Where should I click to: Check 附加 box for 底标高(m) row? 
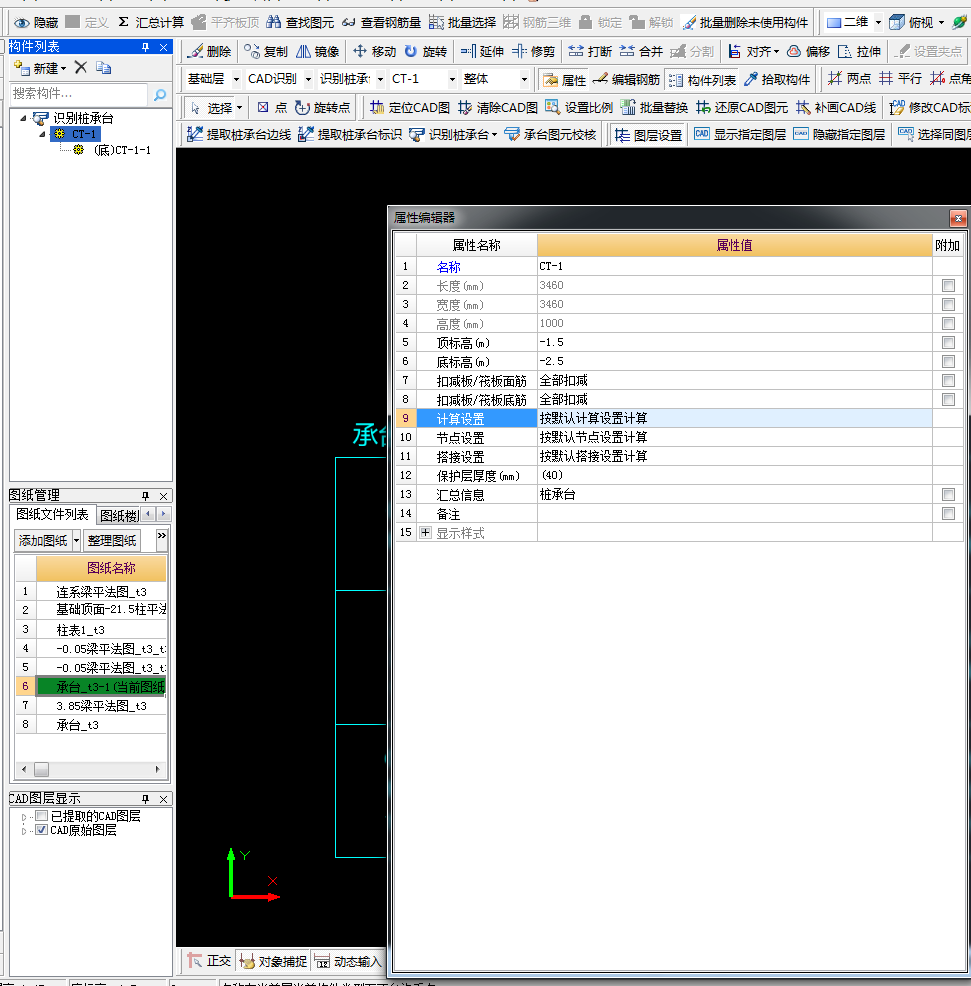[x=948, y=362]
